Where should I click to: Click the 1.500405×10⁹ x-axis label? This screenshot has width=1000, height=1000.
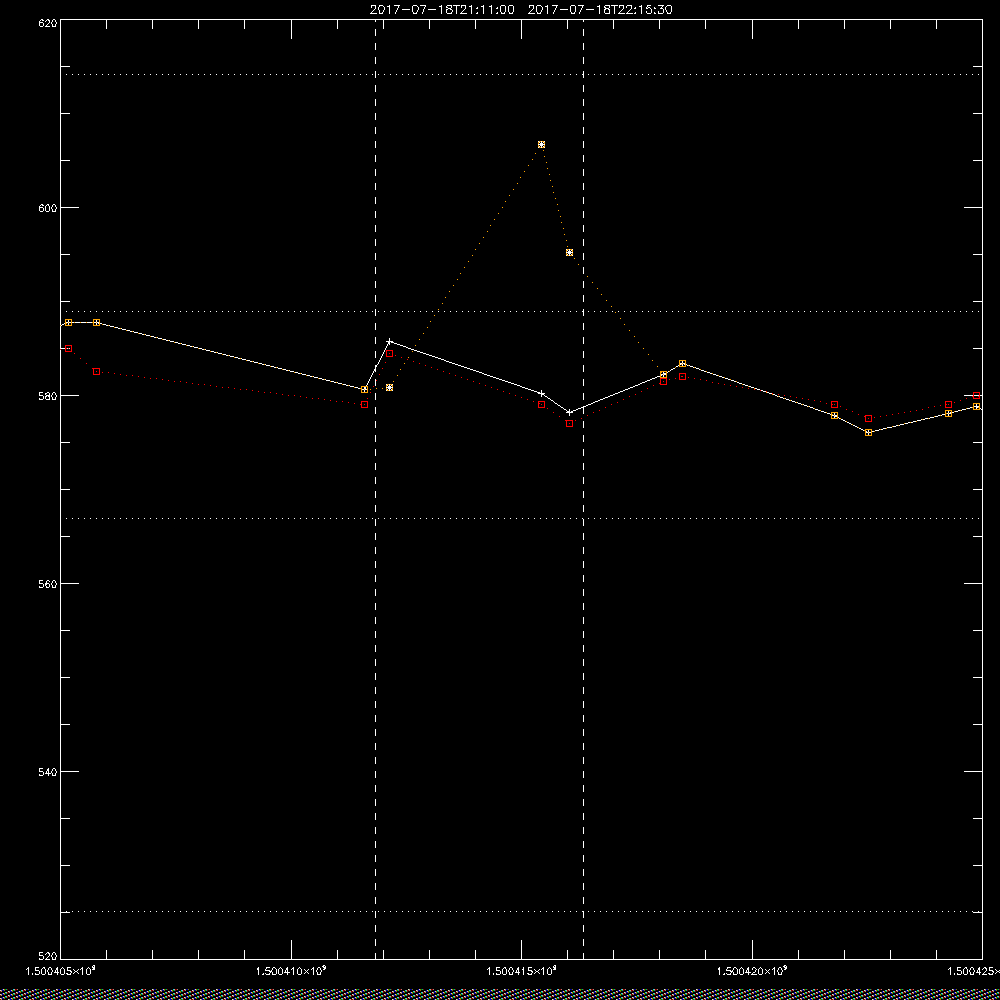tap(60, 971)
